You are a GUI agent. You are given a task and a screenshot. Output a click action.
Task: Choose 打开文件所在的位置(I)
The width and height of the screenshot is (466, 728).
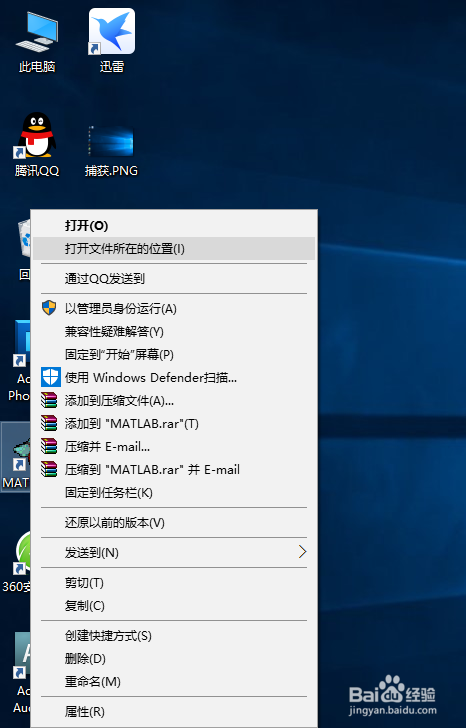coord(174,249)
